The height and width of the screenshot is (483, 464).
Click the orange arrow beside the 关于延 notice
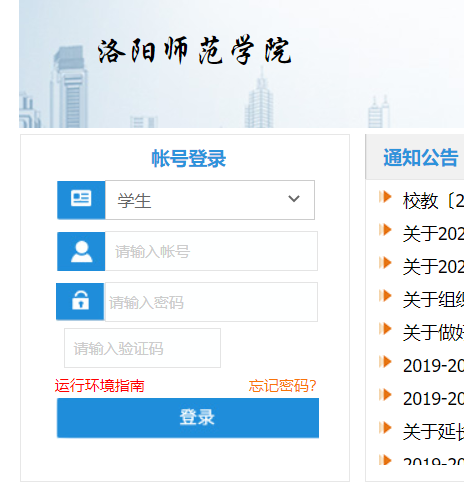click(385, 428)
